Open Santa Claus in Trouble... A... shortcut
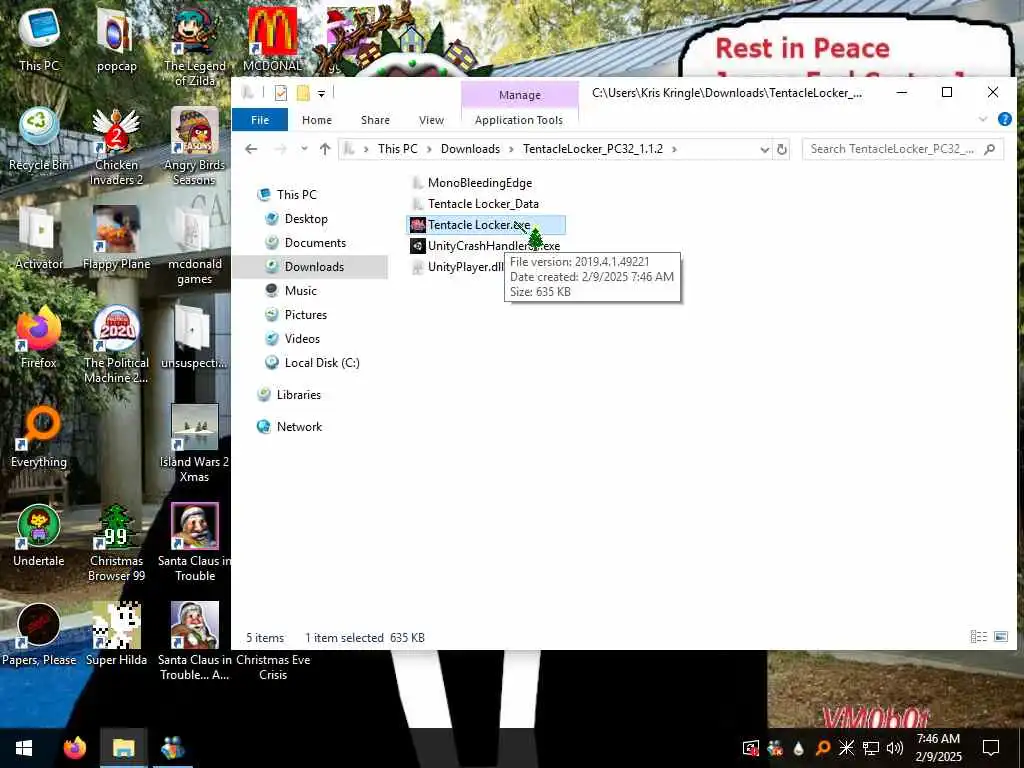Screen dimensions: 1024x768 click(195, 643)
